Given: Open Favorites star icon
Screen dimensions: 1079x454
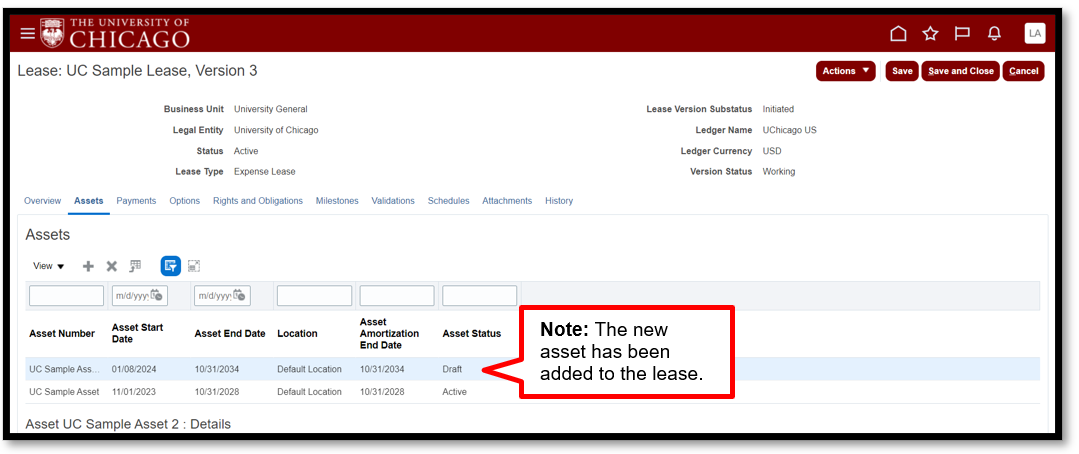Looking at the screenshot, I should tap(930, 34).
